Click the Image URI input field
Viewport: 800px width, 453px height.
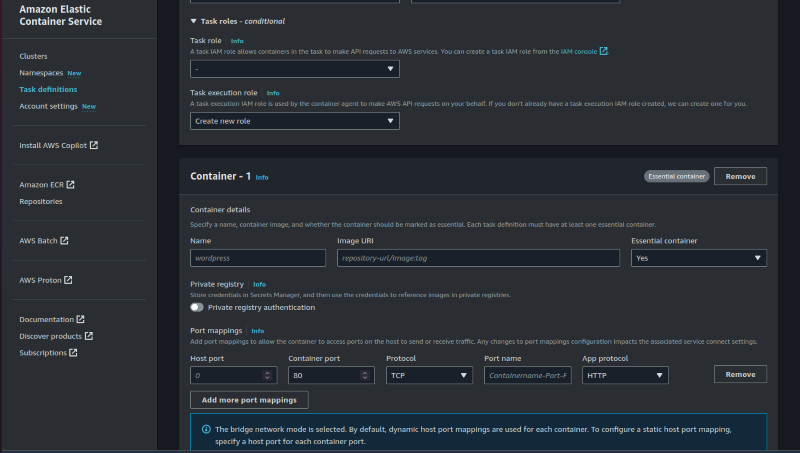pos(478,258)
